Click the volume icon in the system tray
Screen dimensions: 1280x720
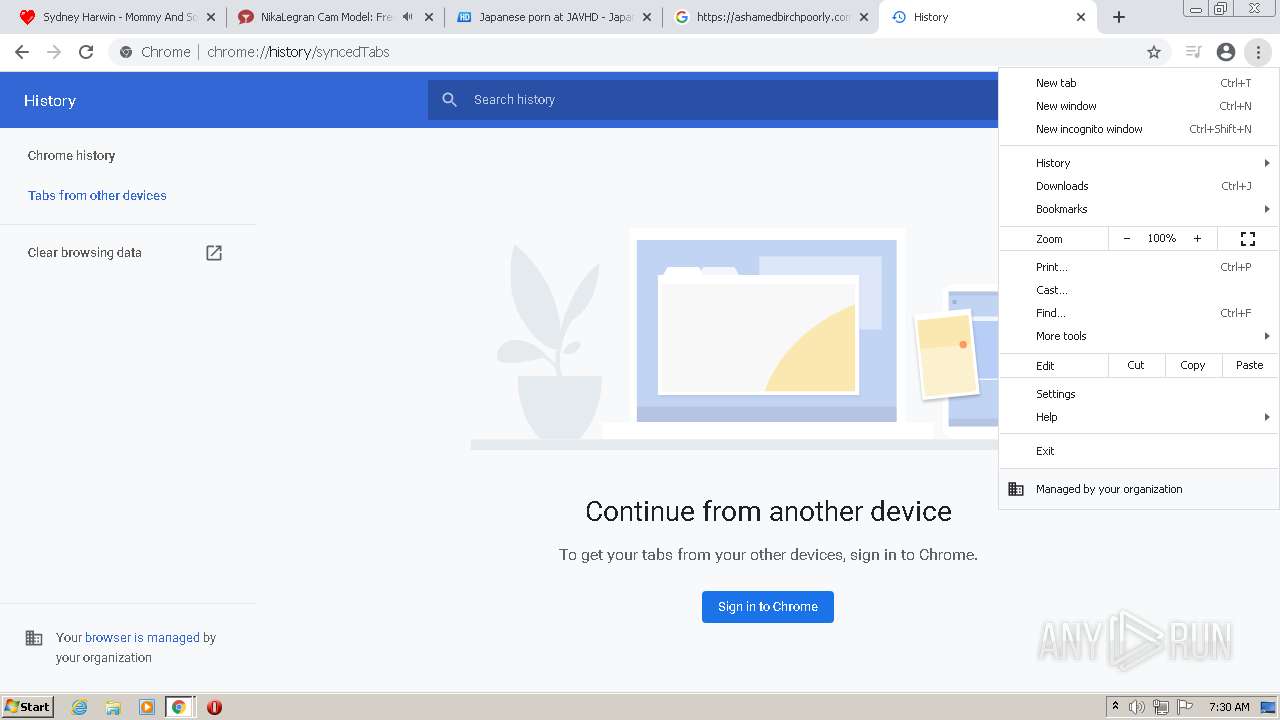1137,707
